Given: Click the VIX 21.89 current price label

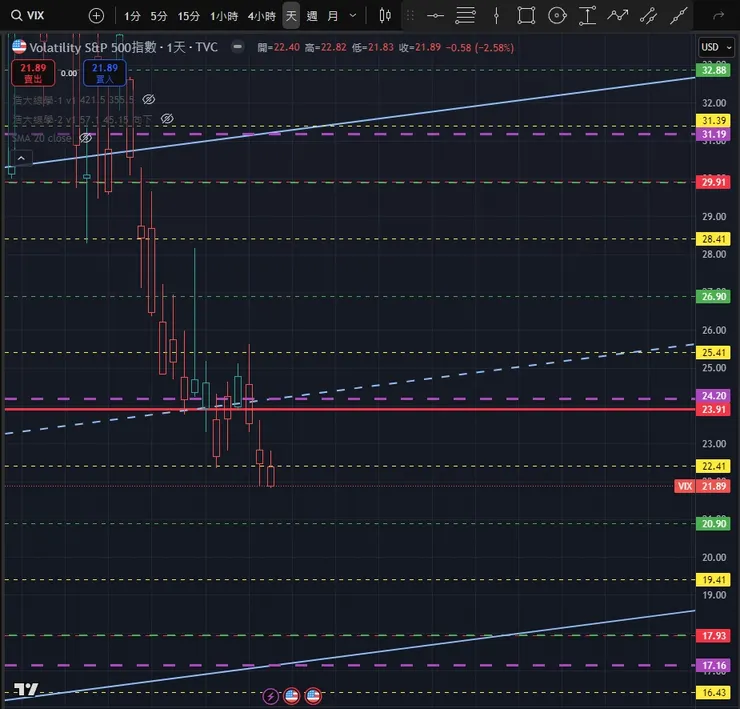Looking at the screenshot, I should pos(703,486).
